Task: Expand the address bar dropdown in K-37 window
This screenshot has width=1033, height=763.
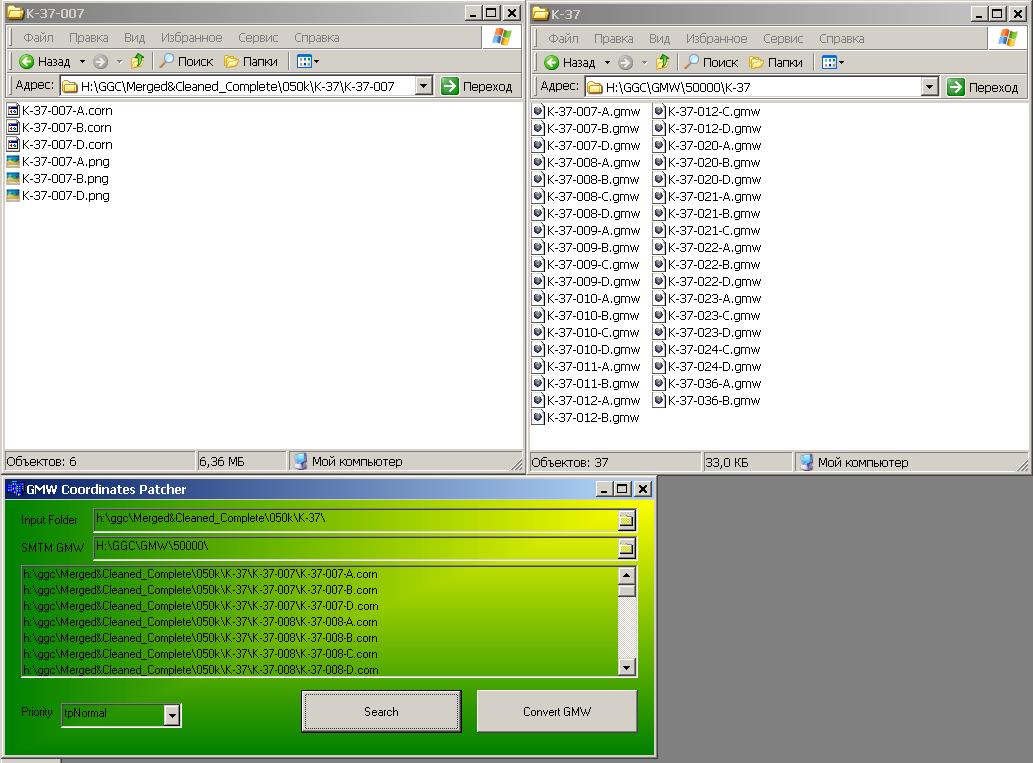Action: [x=929, y=87]
